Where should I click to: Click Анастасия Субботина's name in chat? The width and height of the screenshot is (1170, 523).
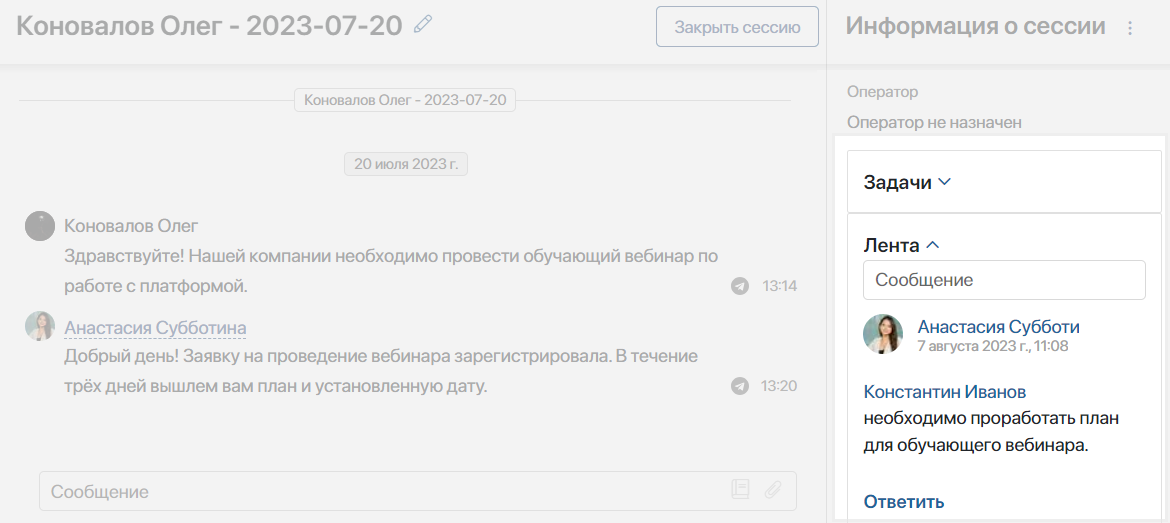click(x=155, y=327)
